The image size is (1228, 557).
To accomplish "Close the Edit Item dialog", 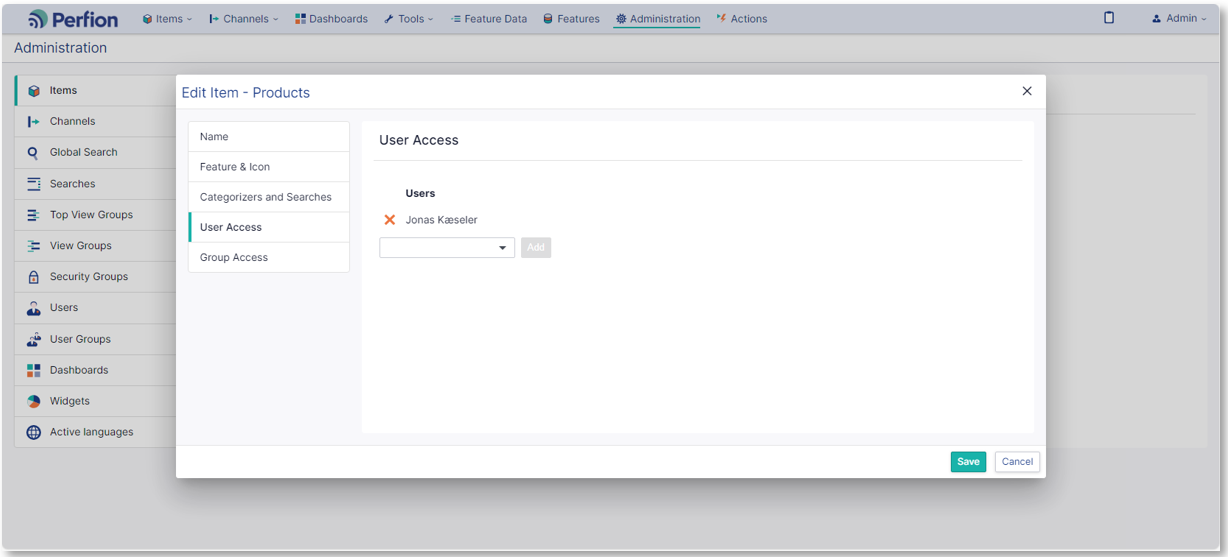I will (x=1027, y=91).
